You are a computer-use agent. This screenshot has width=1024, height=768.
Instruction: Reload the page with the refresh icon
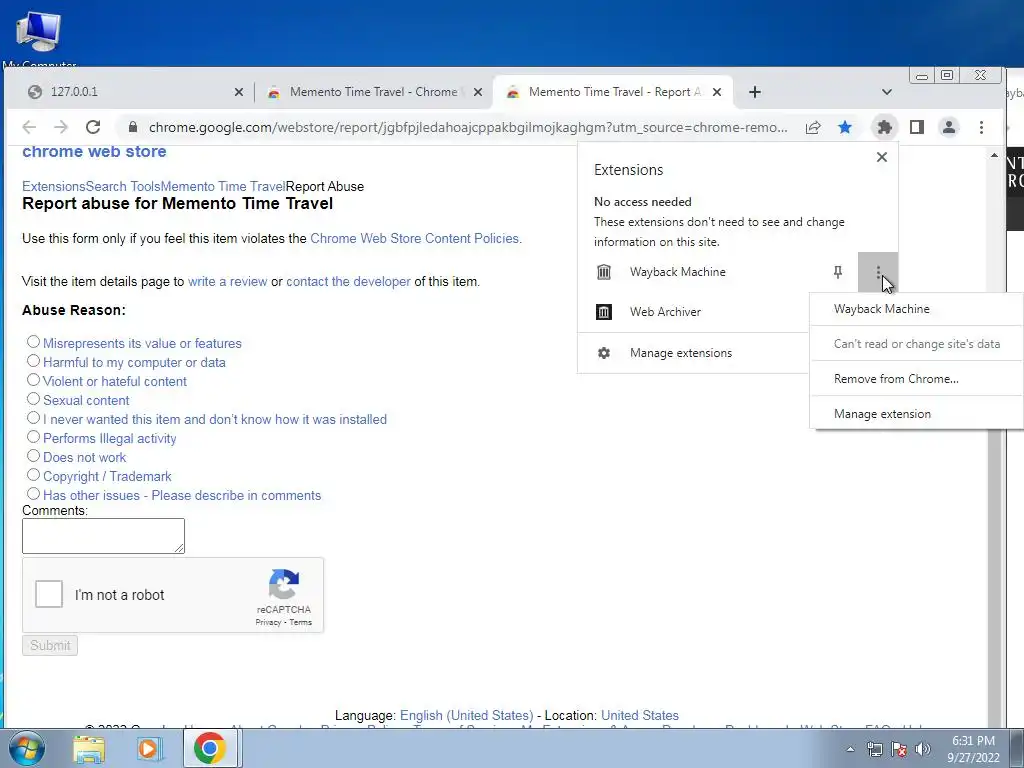click(93, 127)
